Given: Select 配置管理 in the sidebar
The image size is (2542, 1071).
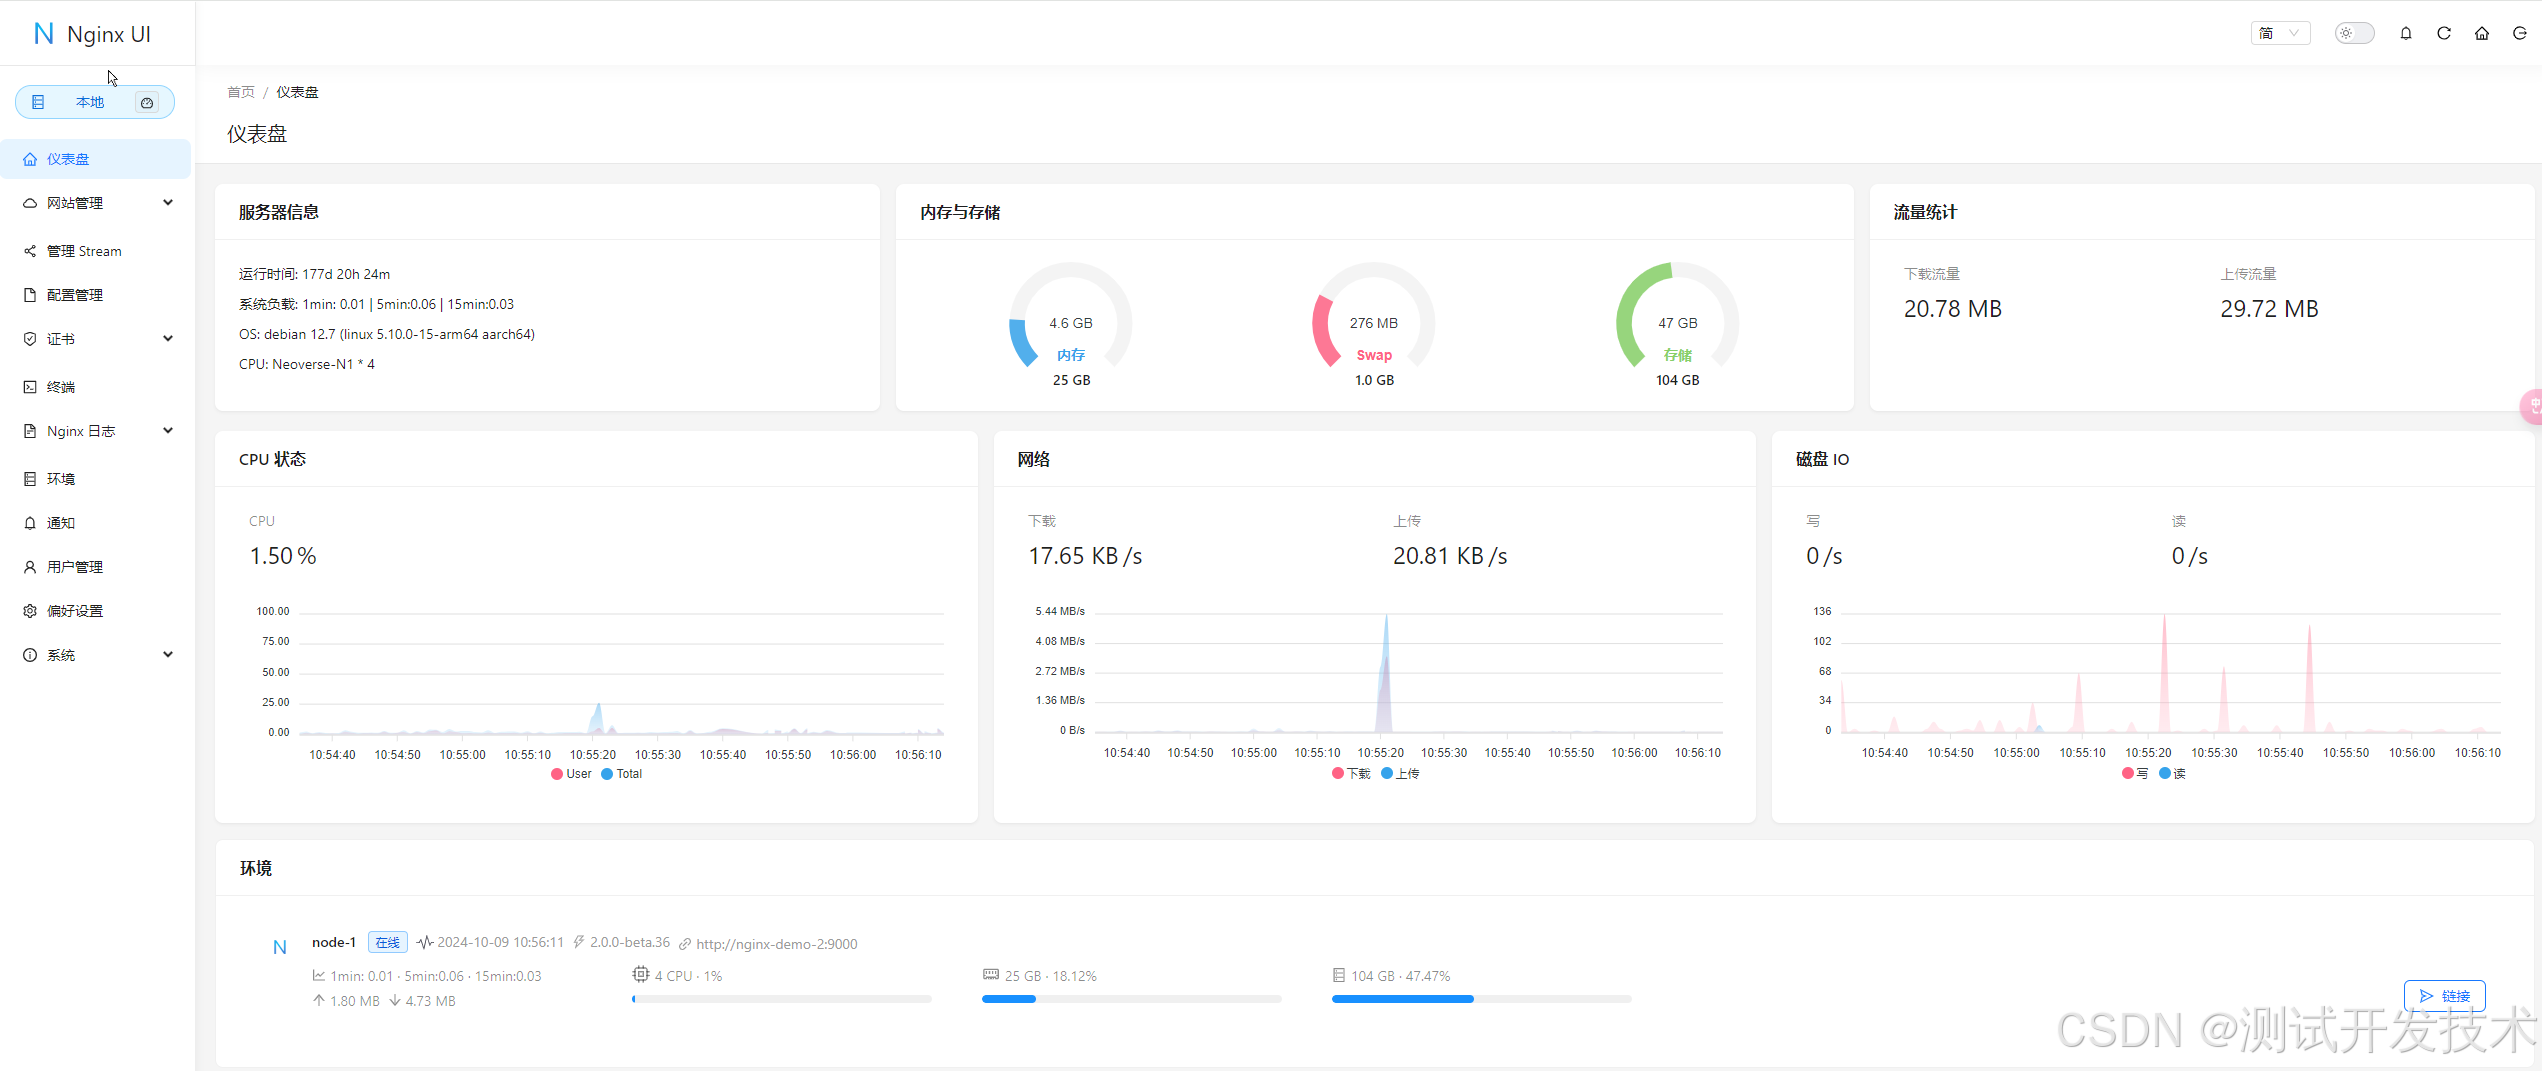Looking at the screenshot, I should pyautogui.click(x=74, y=295).
